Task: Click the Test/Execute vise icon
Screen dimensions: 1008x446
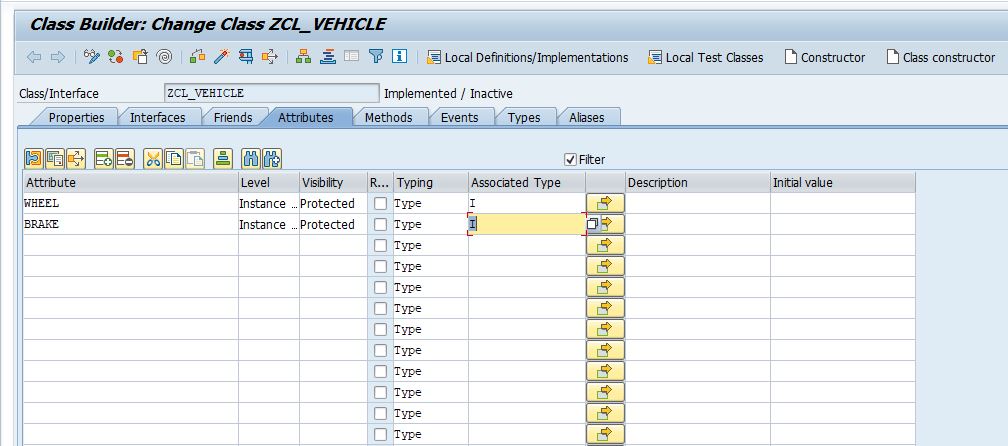Action: tap(246, 57)
